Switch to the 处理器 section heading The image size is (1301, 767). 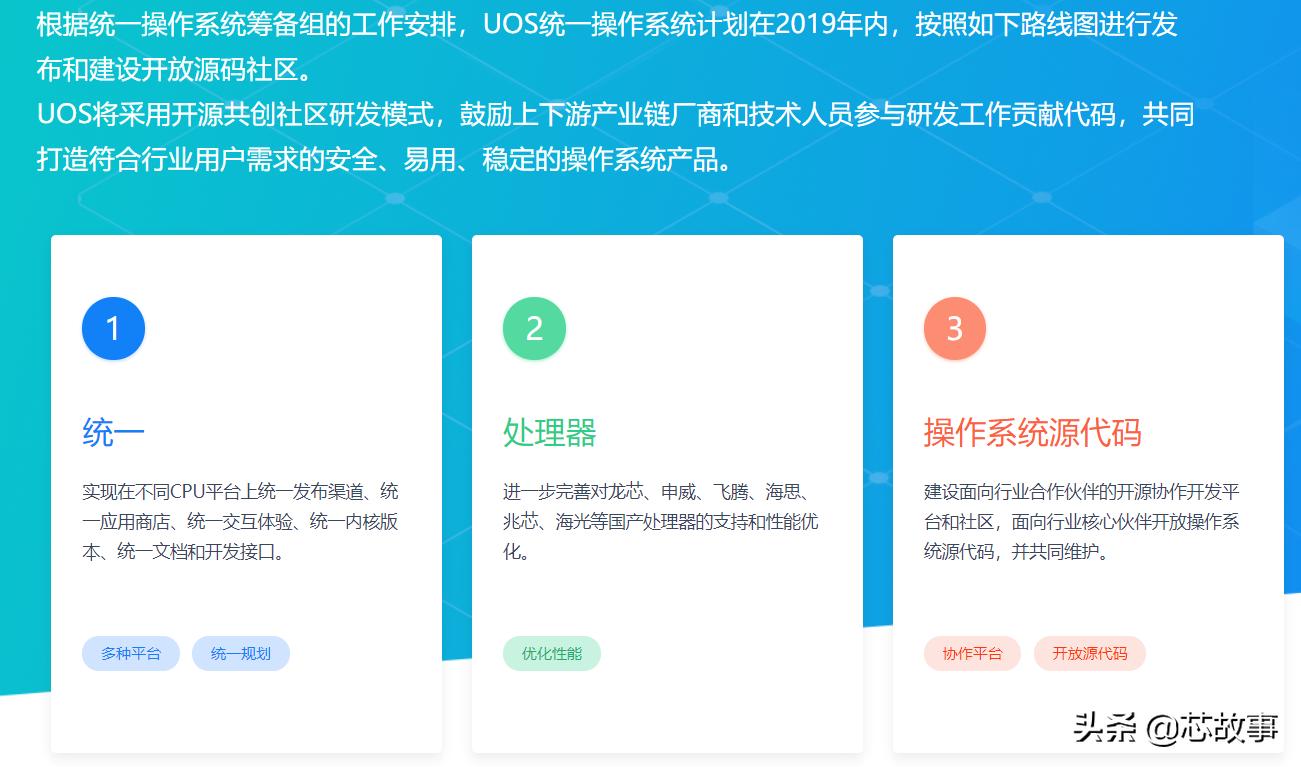(x=551, y=432)
